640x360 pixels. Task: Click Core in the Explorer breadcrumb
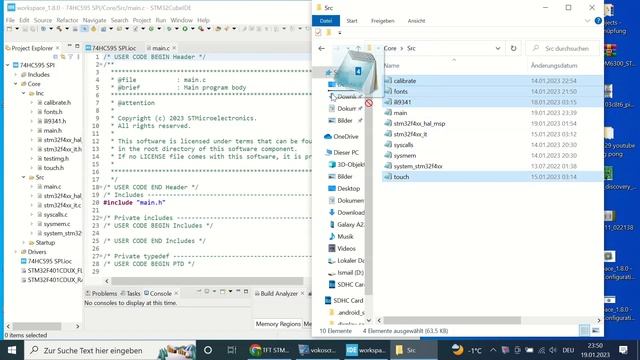coord(390,48)
